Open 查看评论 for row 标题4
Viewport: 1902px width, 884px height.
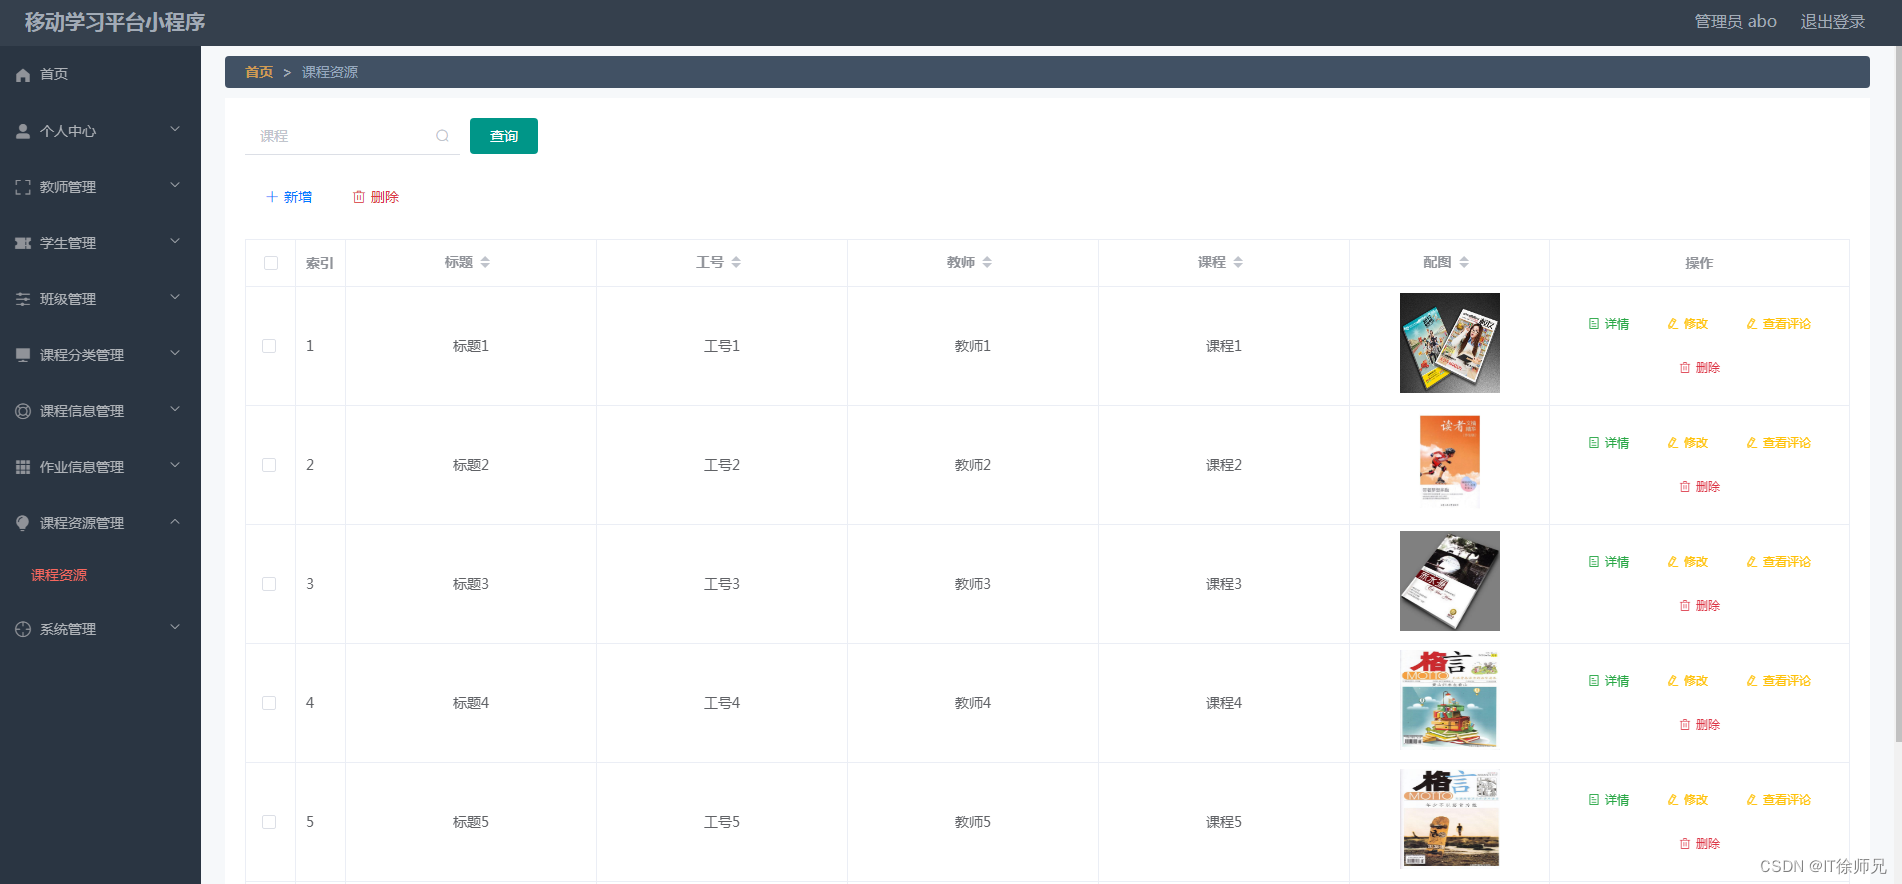1779,681
